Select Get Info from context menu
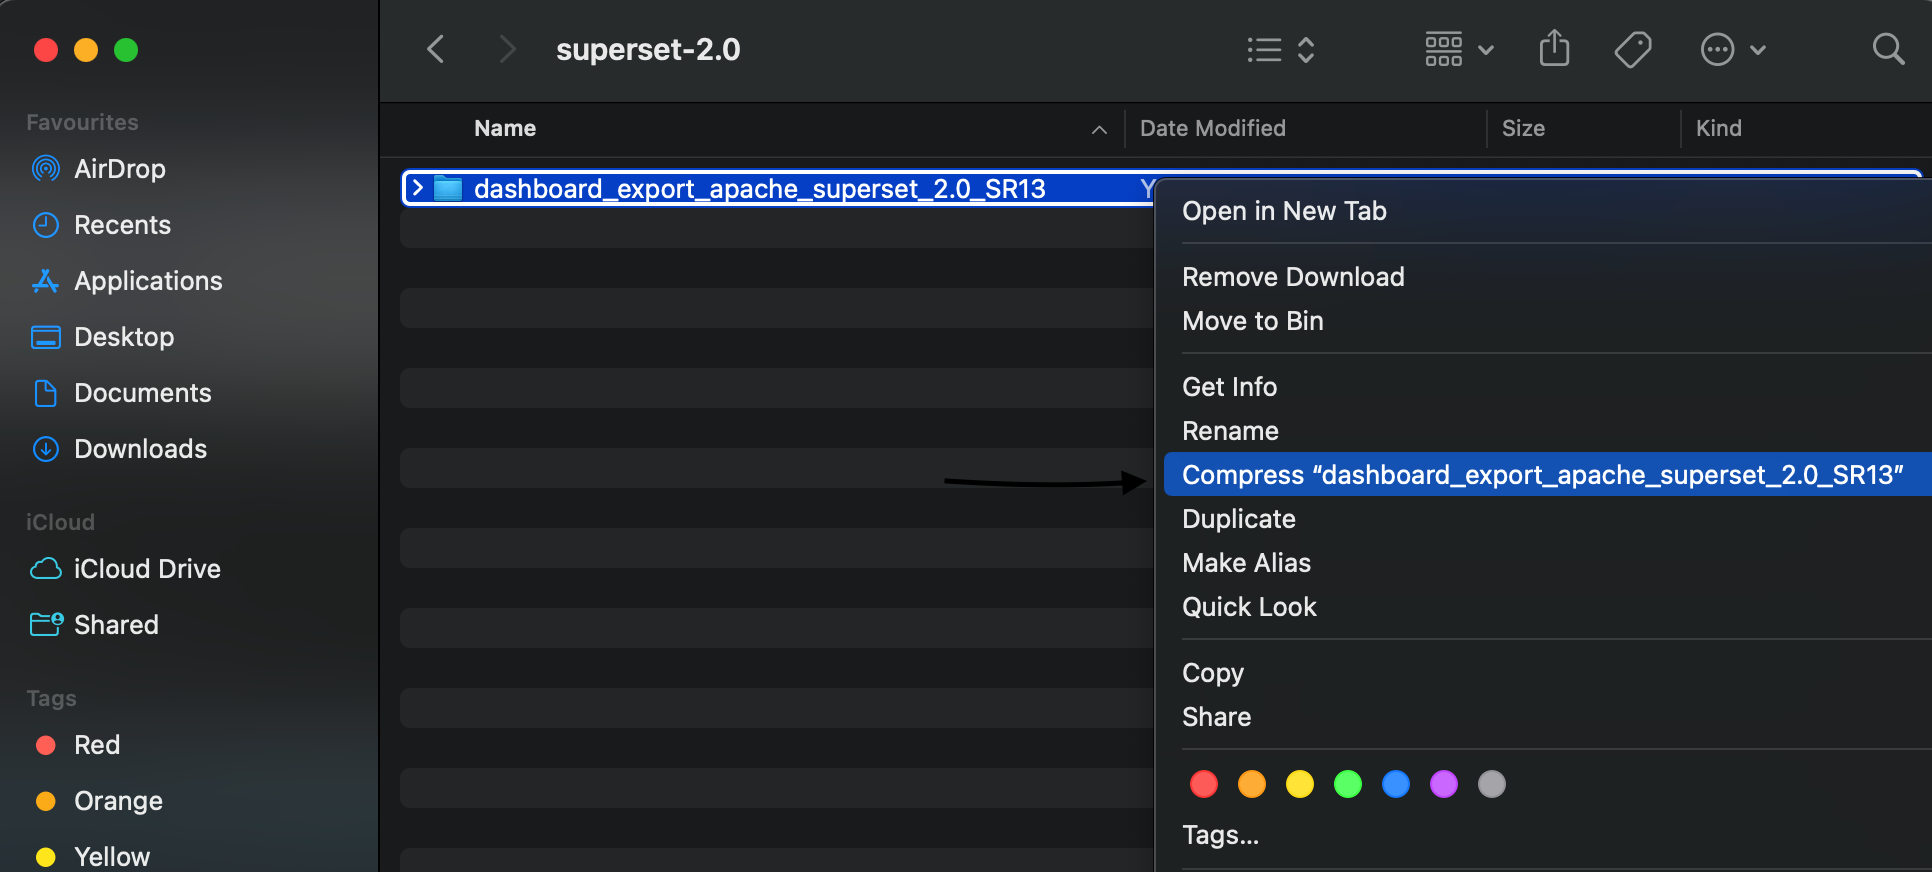Viewport: 1932px width, 872px height. coord(1229,387)
